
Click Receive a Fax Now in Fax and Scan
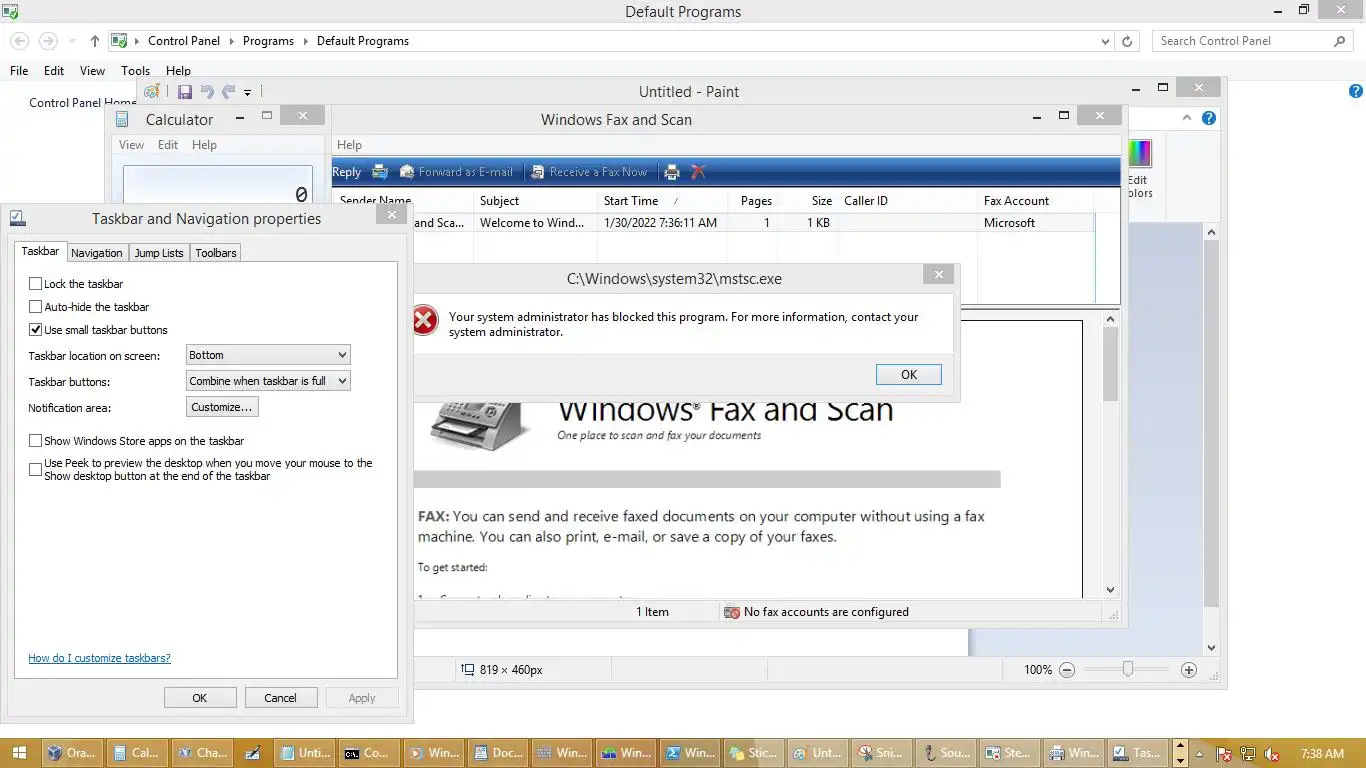coord(590,172)
